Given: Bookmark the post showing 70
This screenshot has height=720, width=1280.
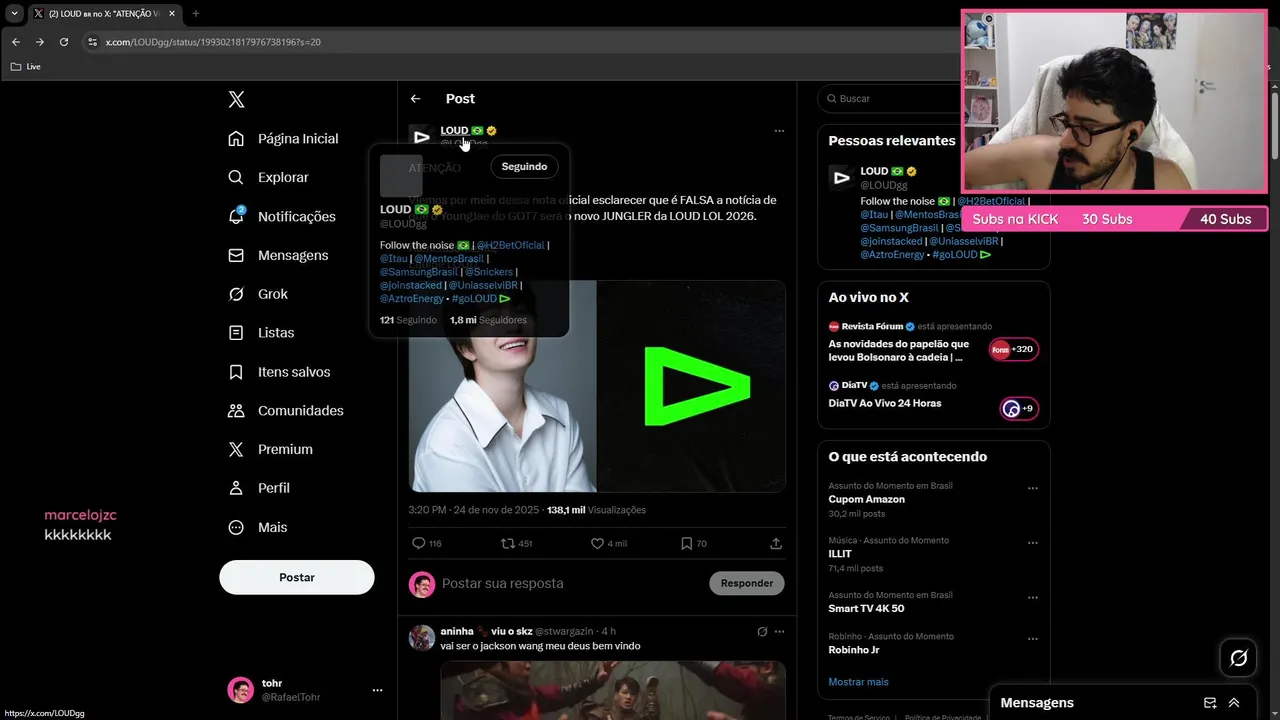Looking at the screenshot, I should [x=686, y=543].
